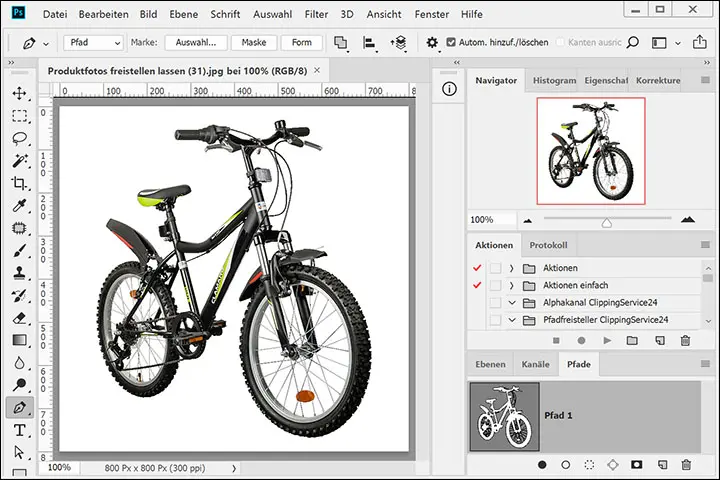Select the Lasso tool

click(19, 138)
